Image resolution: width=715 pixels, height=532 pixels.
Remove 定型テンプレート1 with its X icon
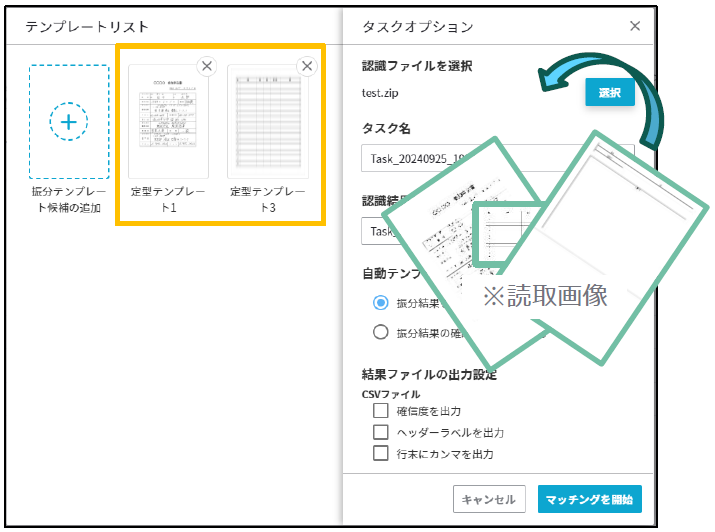pos(207,66)
